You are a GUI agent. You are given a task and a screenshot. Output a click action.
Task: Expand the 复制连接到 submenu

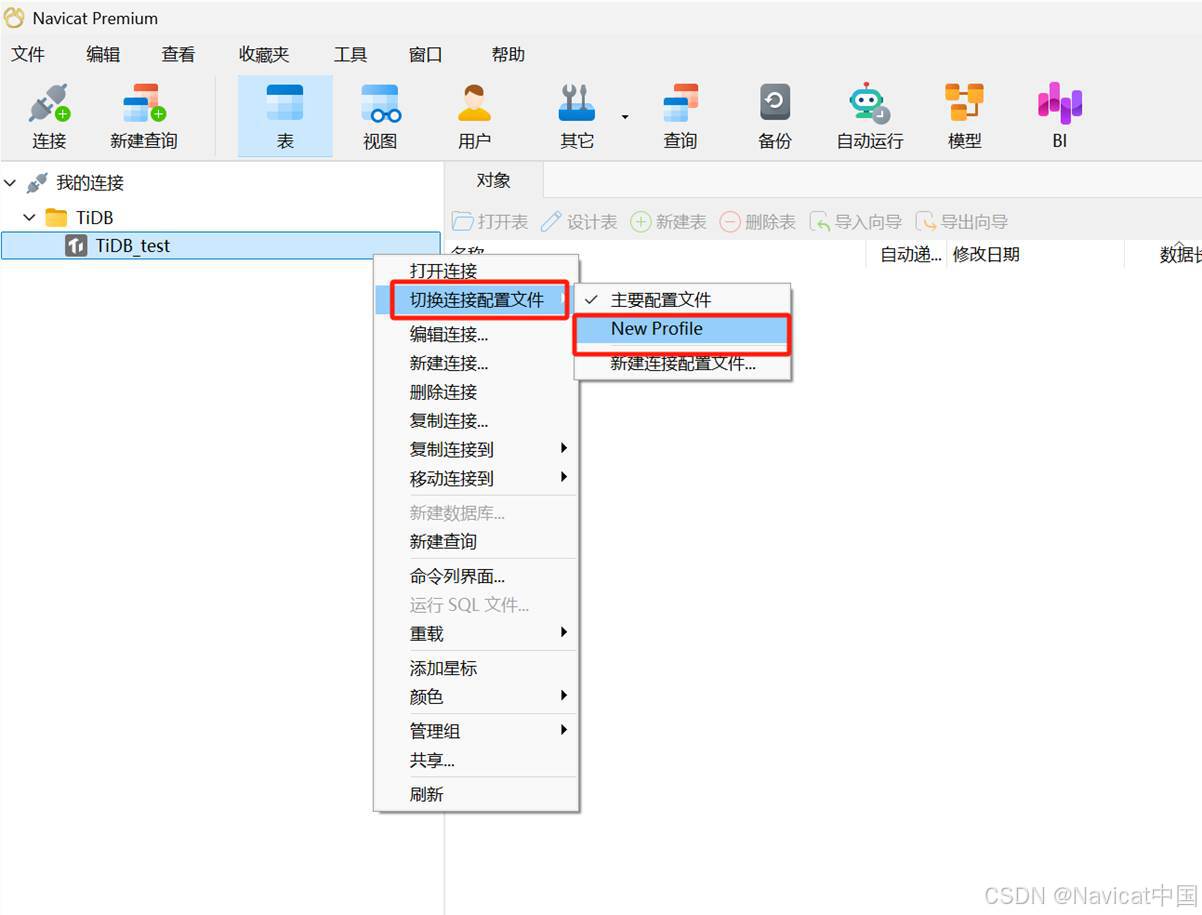click(564, 448)
